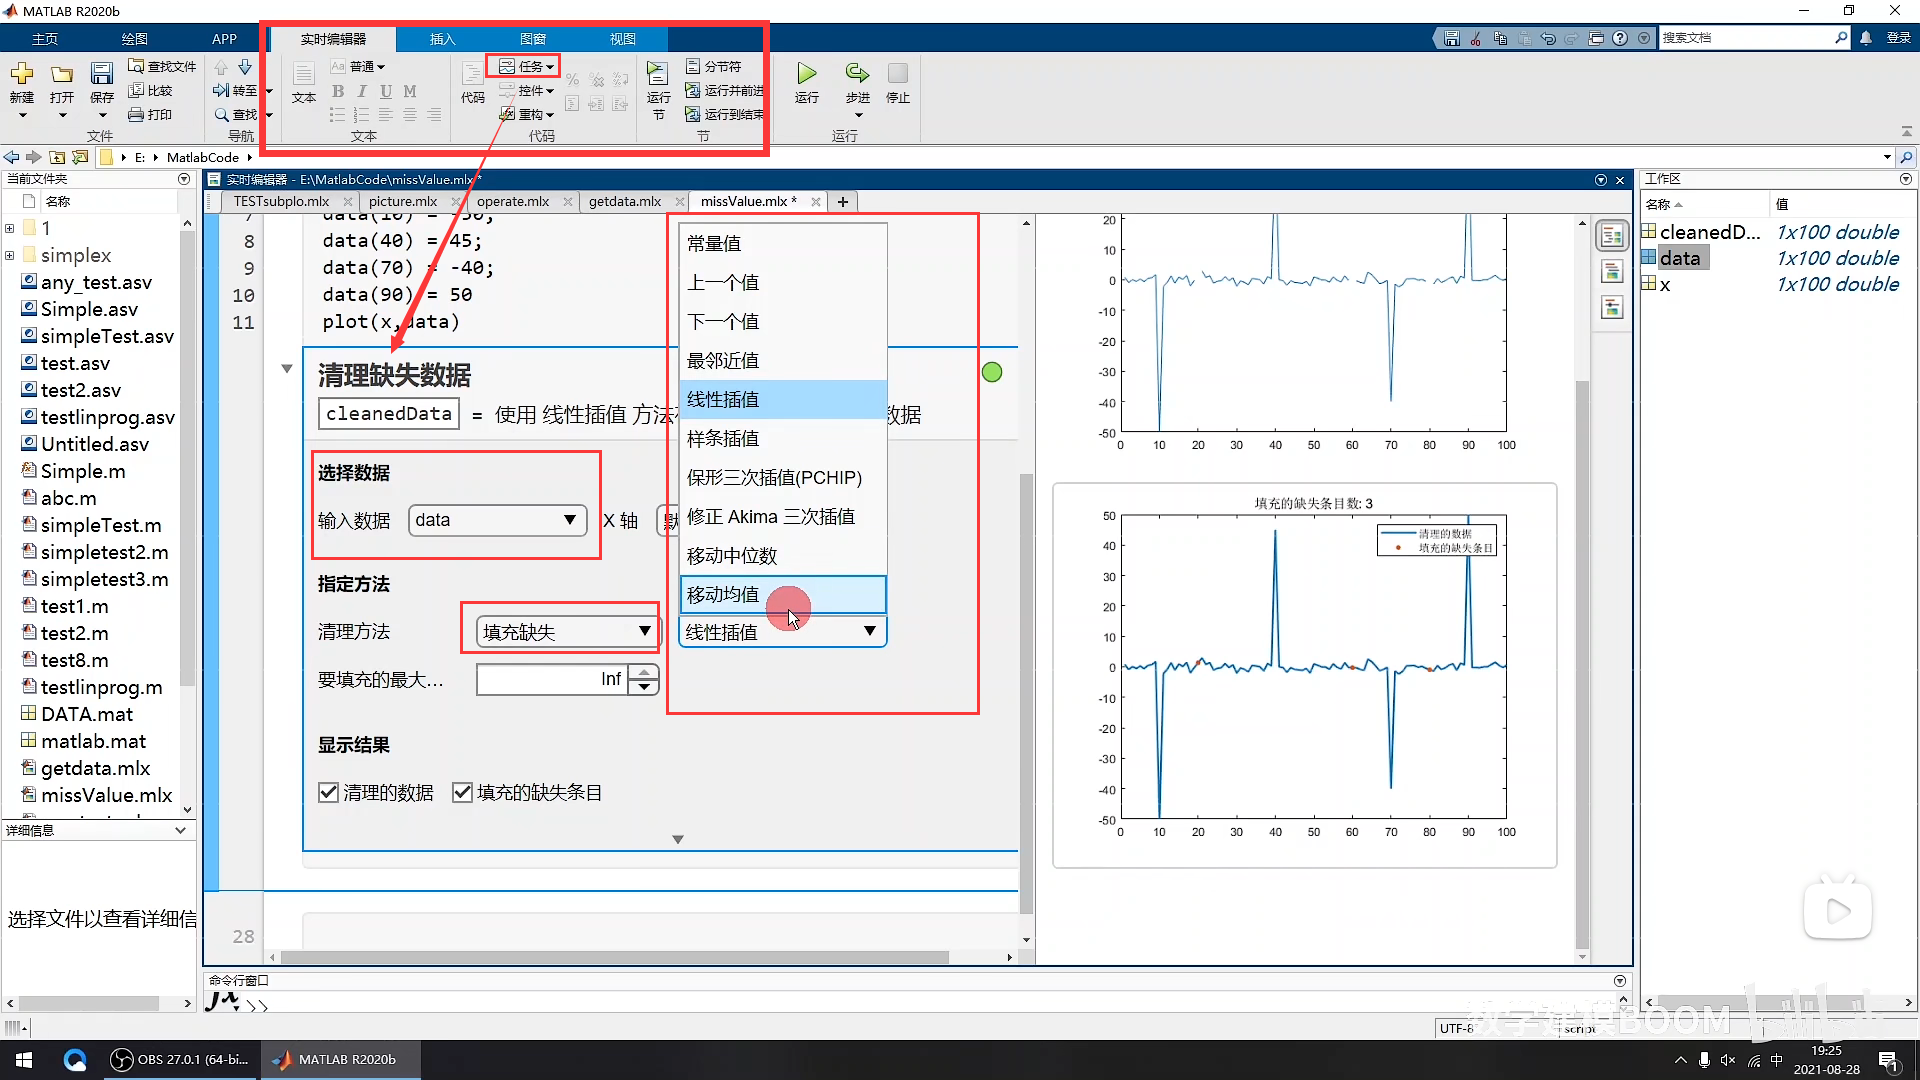This screenshot has height=1080, width=1920.
Task: Open notifications bell icon
Action: click(1866, 38)
